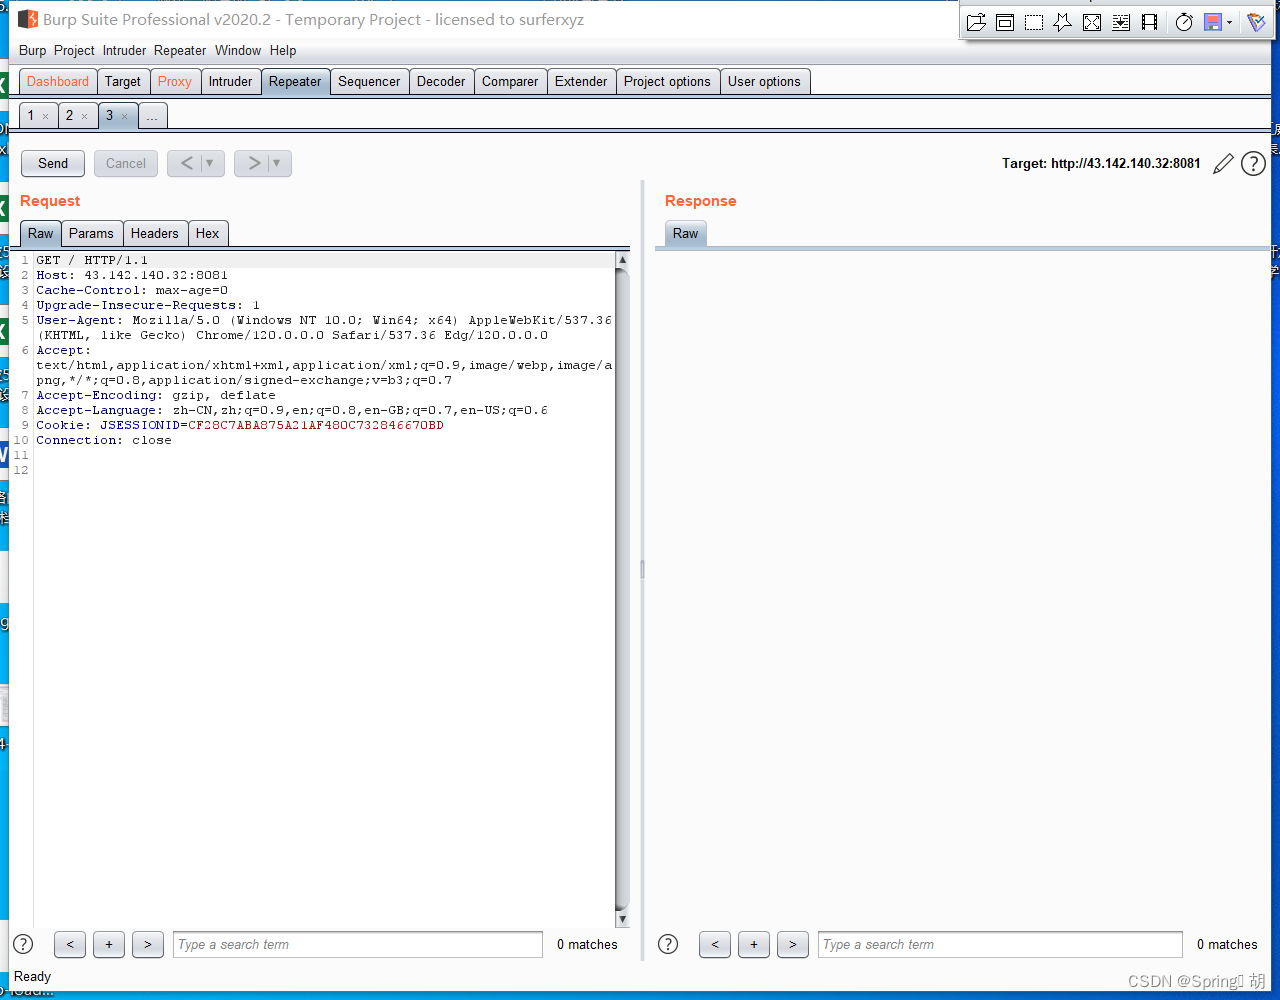This screenshot has height=1000, width=1280.
Task: Expand the output destination dropdown arrow
Action: click(x=1229, y=22)
